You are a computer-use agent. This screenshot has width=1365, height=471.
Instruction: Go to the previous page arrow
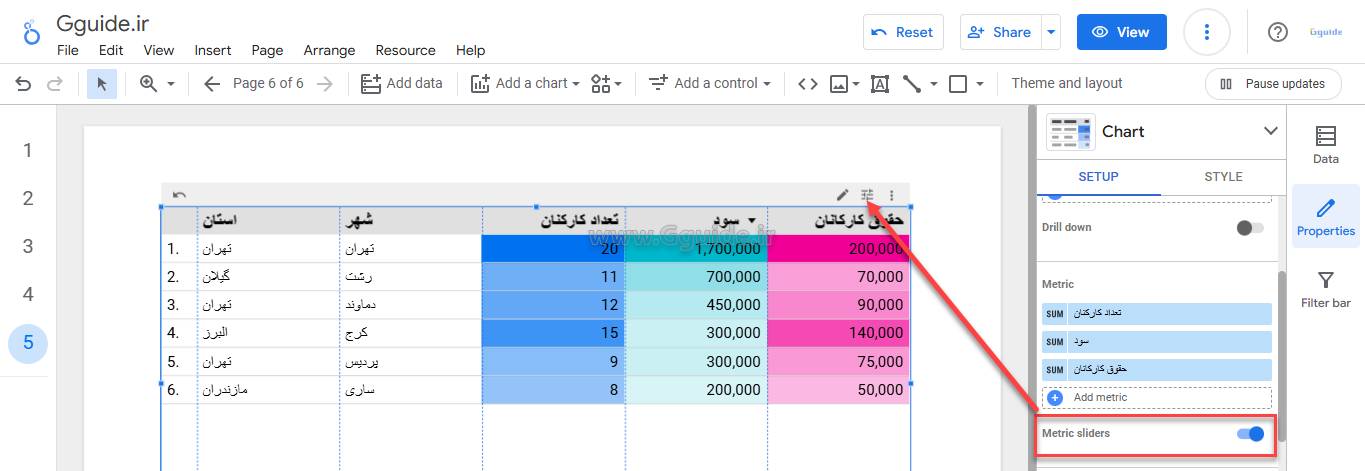[211, 84]
